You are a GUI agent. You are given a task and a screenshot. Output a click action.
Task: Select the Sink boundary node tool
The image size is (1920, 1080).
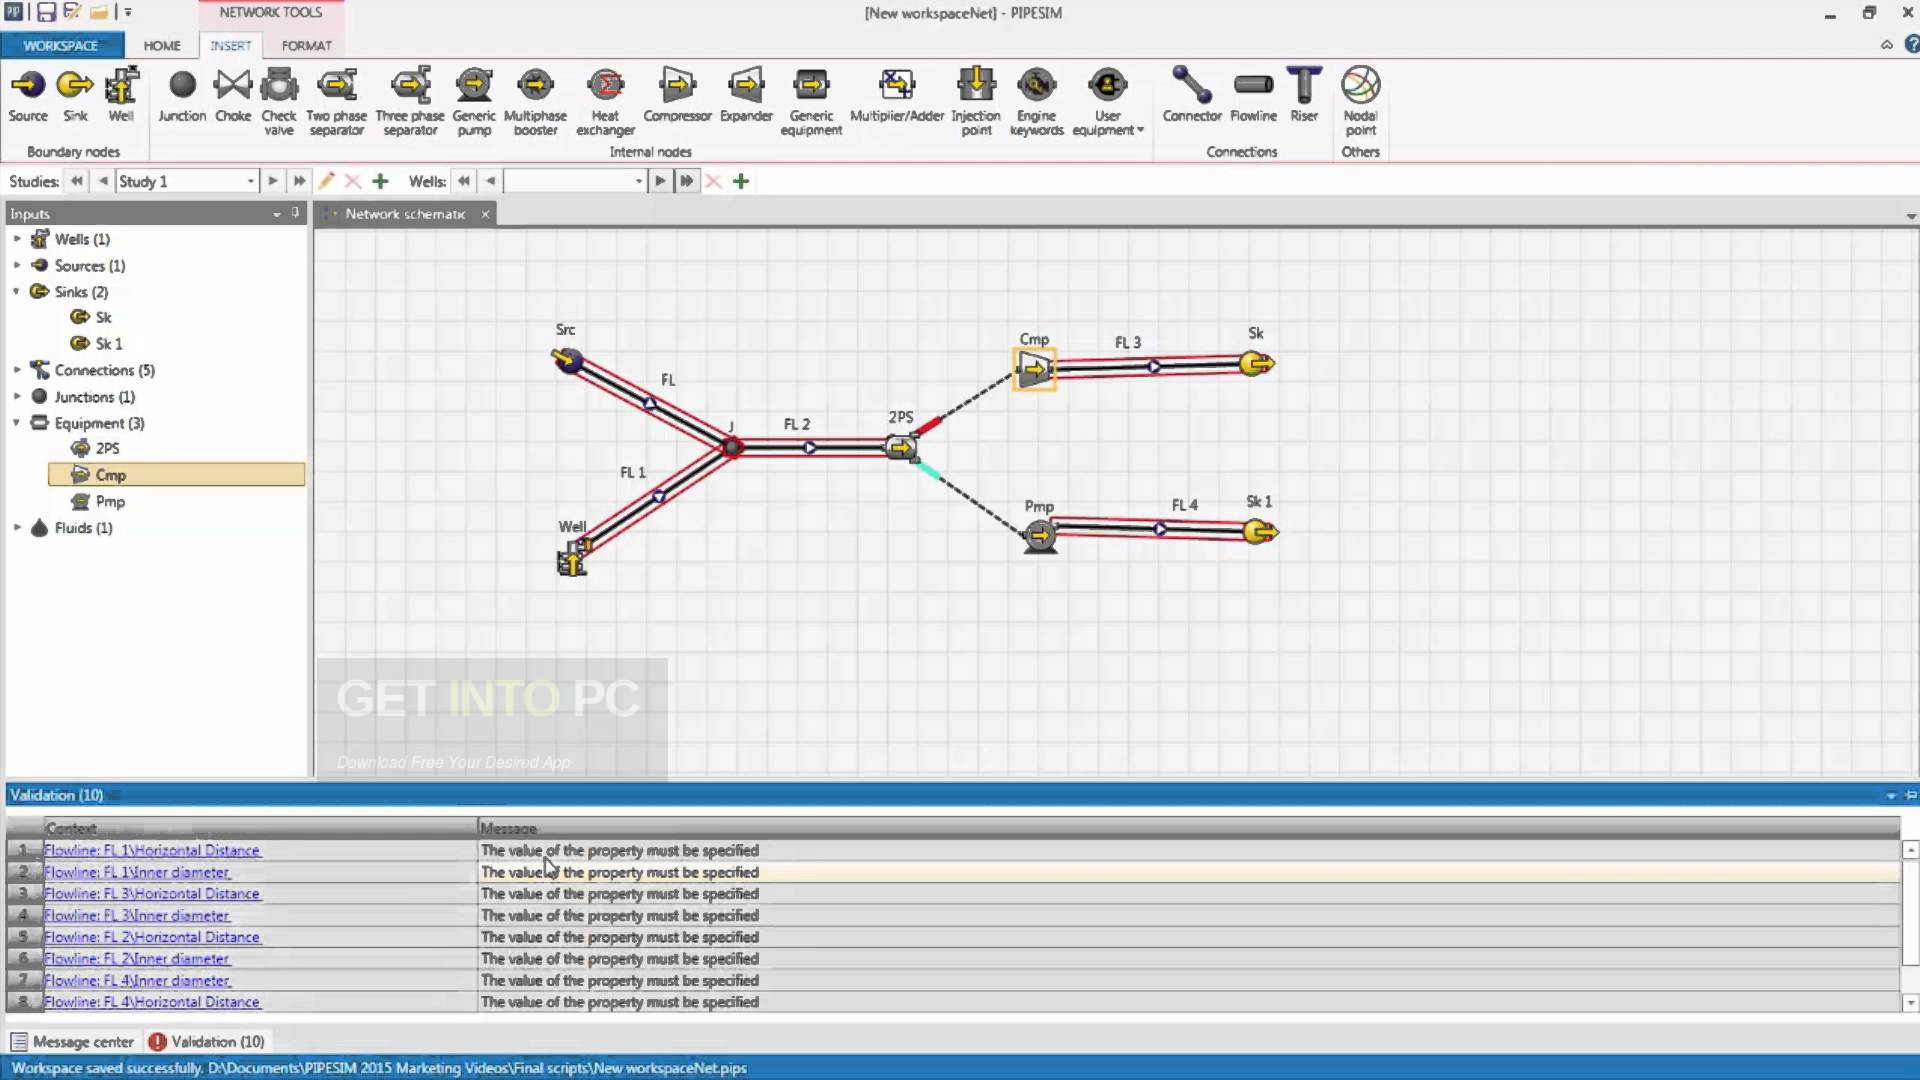click(75, 96)
